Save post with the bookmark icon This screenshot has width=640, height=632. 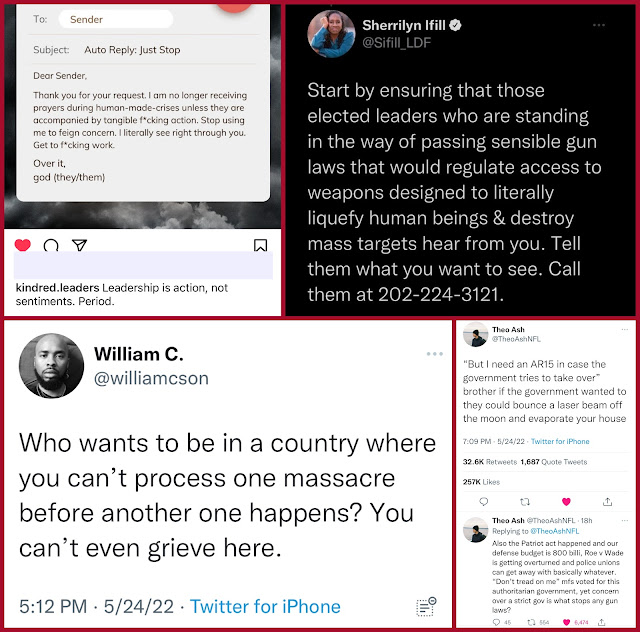click(x=260, y=245)
